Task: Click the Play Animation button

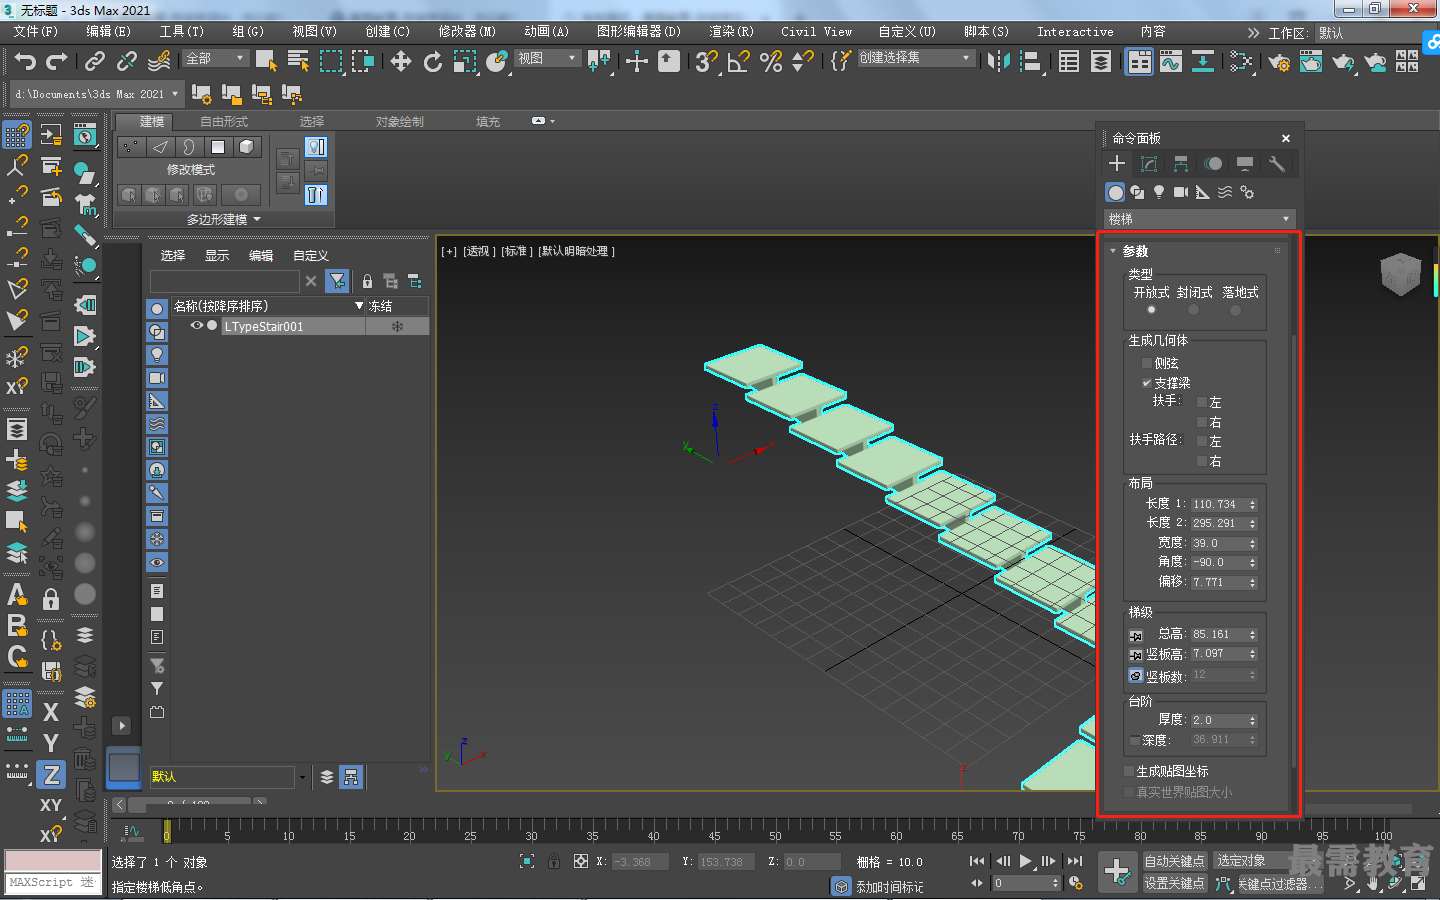Action: click(1025, 861)
